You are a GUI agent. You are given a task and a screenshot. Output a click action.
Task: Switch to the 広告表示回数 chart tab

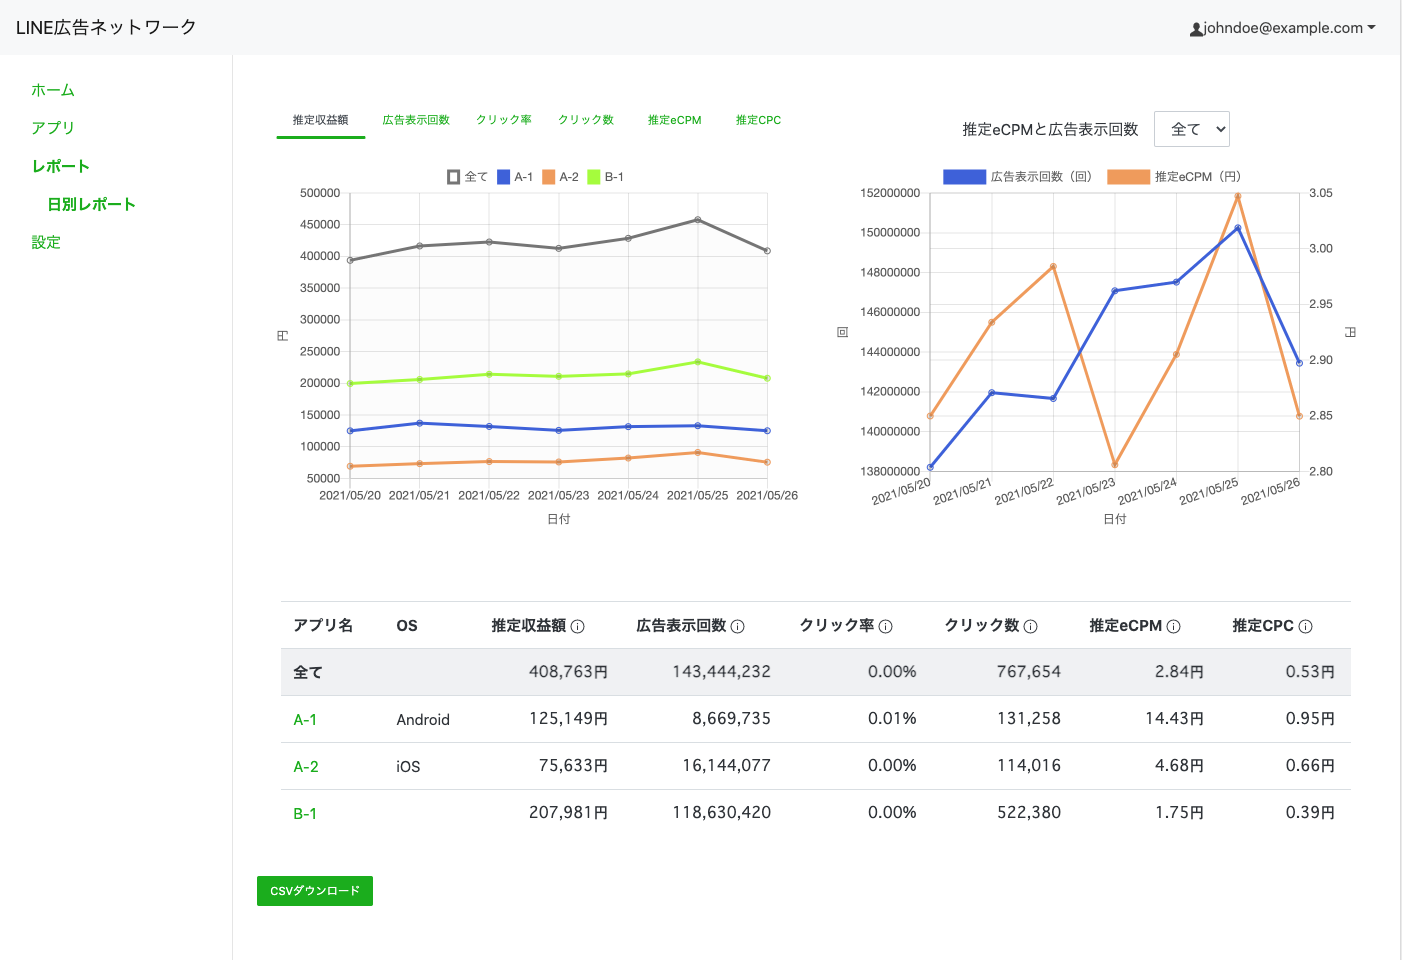pos(416,120)
